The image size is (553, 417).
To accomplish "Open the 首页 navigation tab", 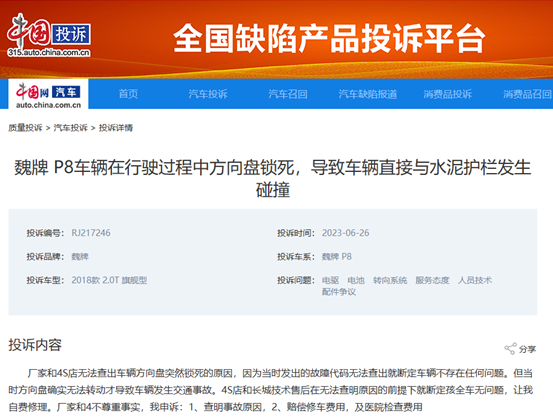I will pyautogui.click(x=128, y=94).
